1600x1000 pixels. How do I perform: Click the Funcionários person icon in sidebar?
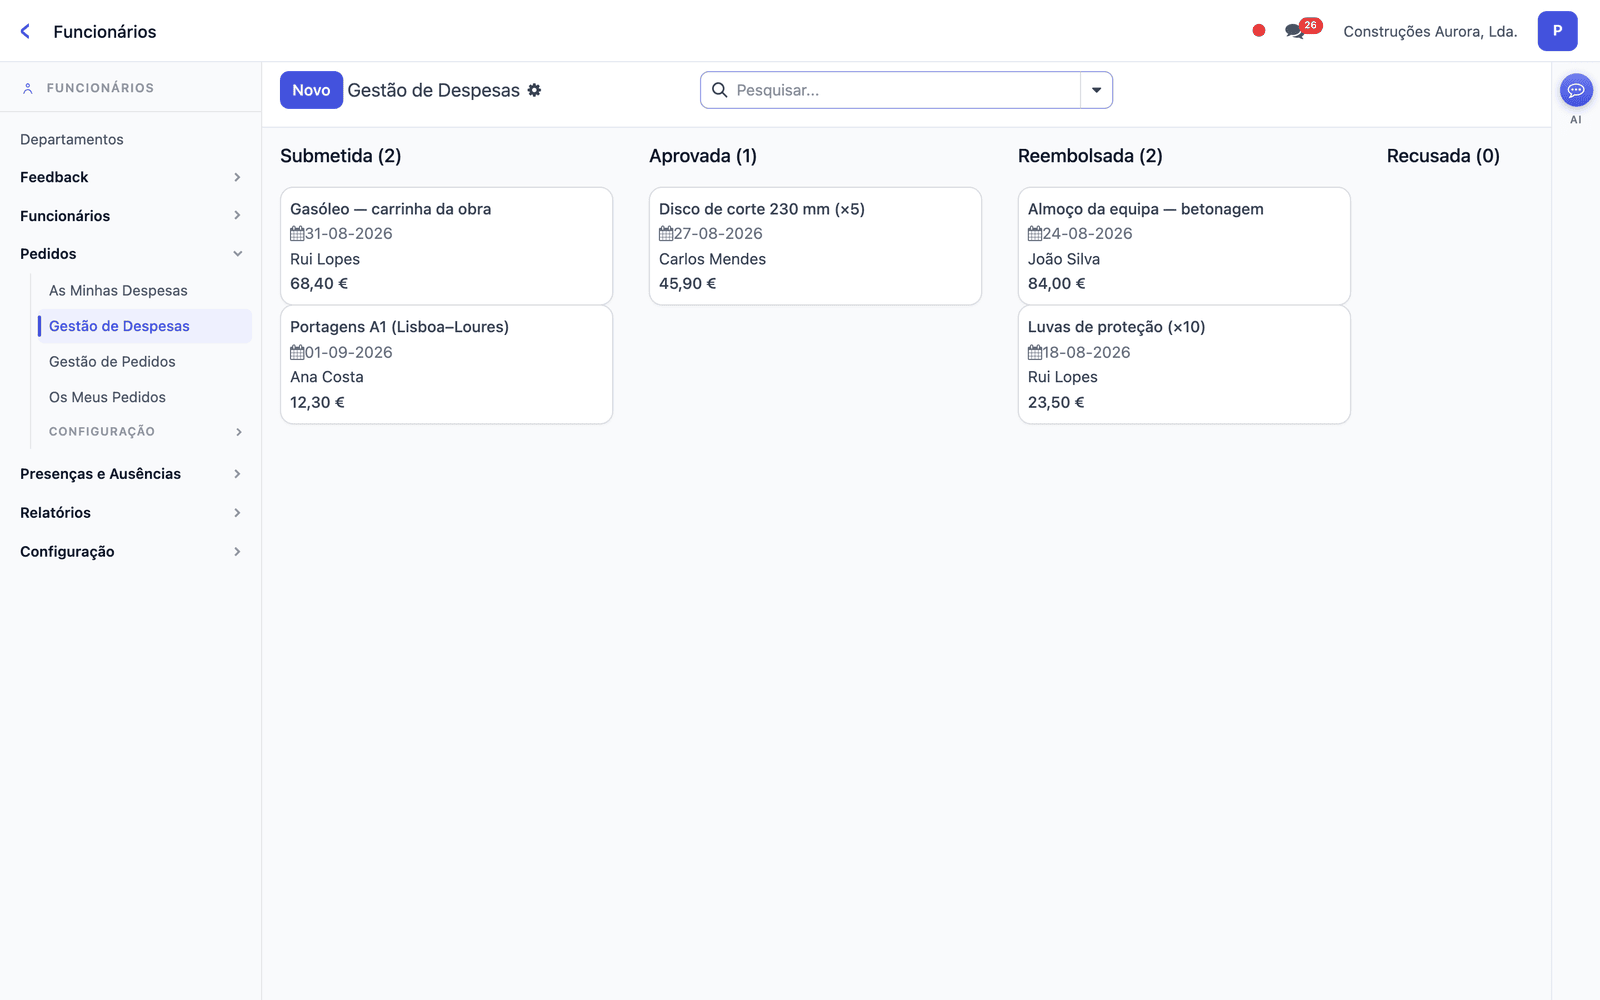28,88
